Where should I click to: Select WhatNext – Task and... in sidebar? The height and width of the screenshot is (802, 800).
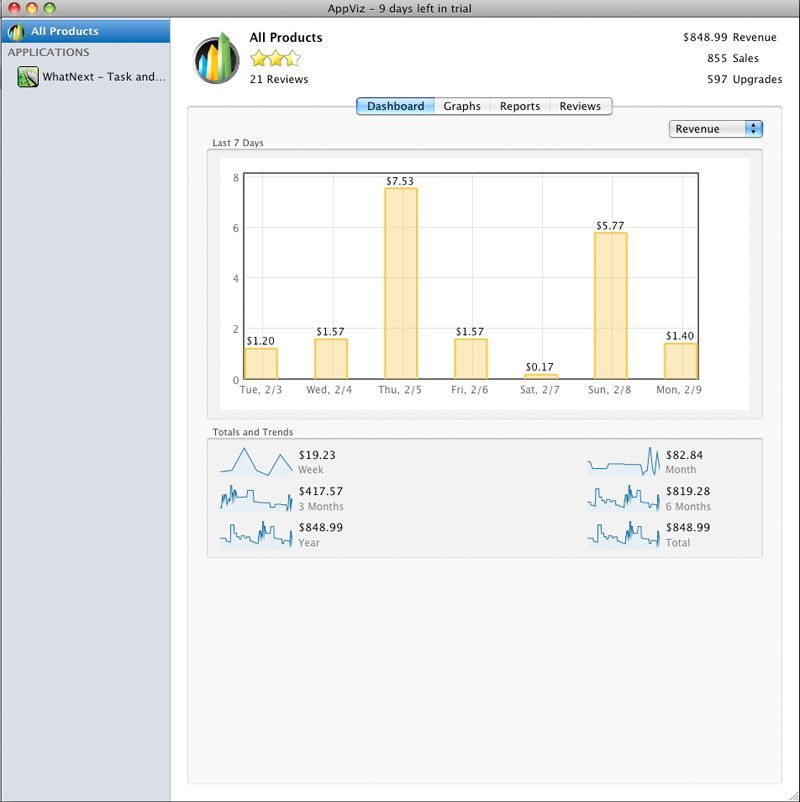103,77
